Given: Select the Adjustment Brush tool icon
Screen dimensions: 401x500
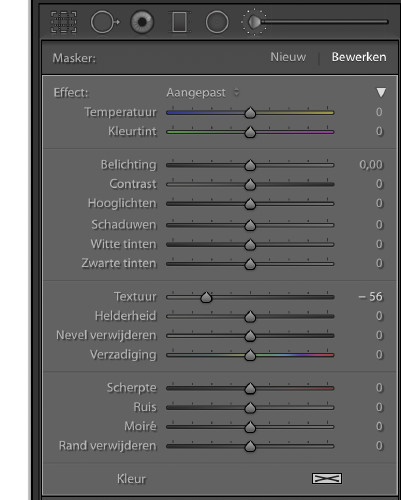Looking at the screenshot, I should tap(254, 22).
